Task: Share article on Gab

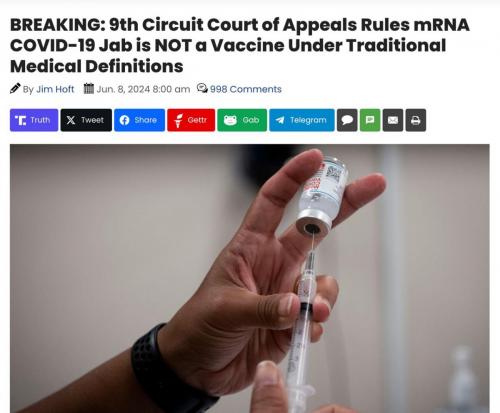Action: 242,120
